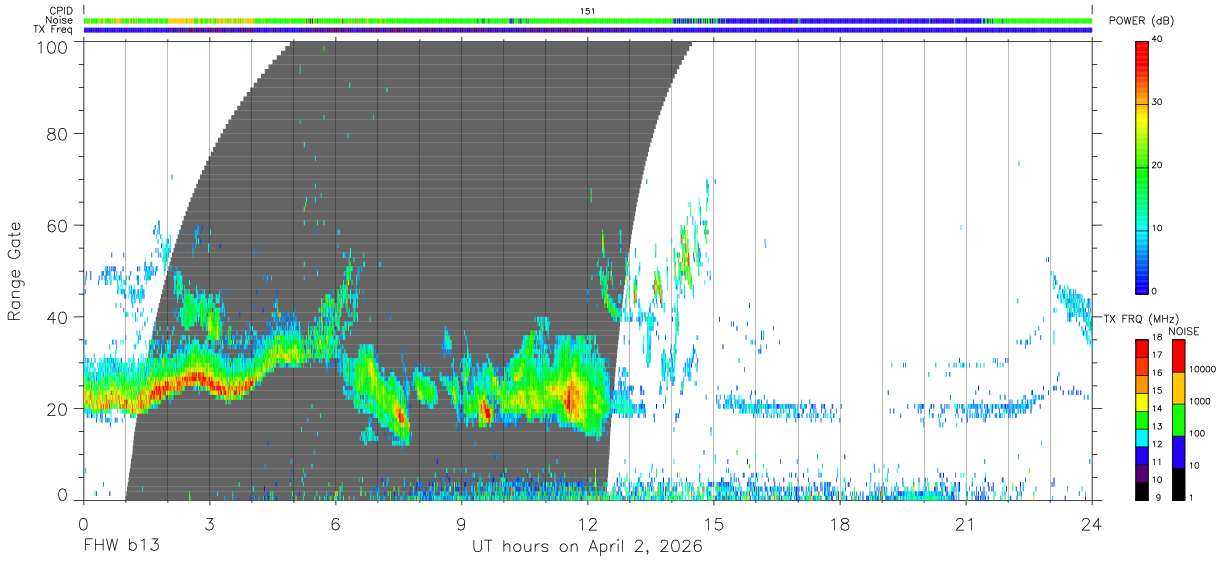This screenshot has width=1228, height=567.
Task: Click the 12 tick label on UT hours axis
Action: click(587, 523)
